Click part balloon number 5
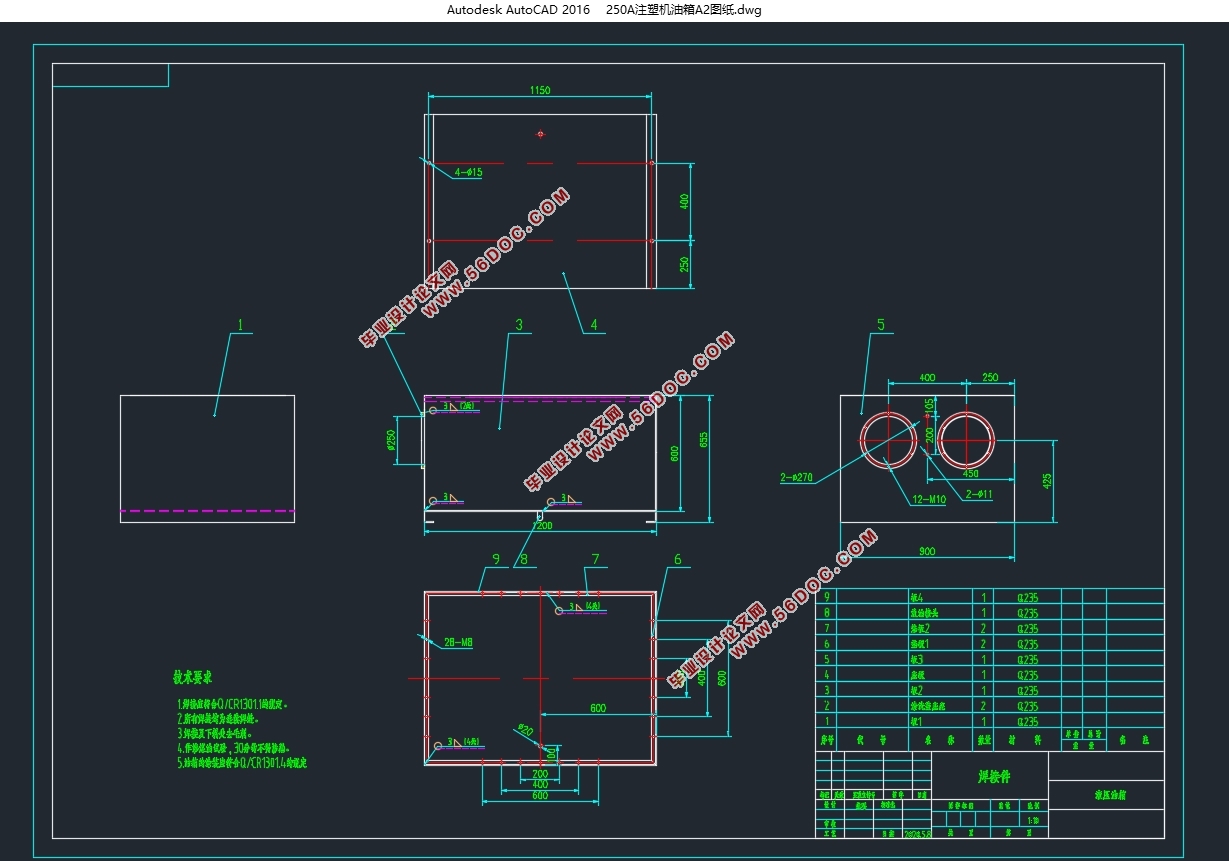 coord(881,324)
